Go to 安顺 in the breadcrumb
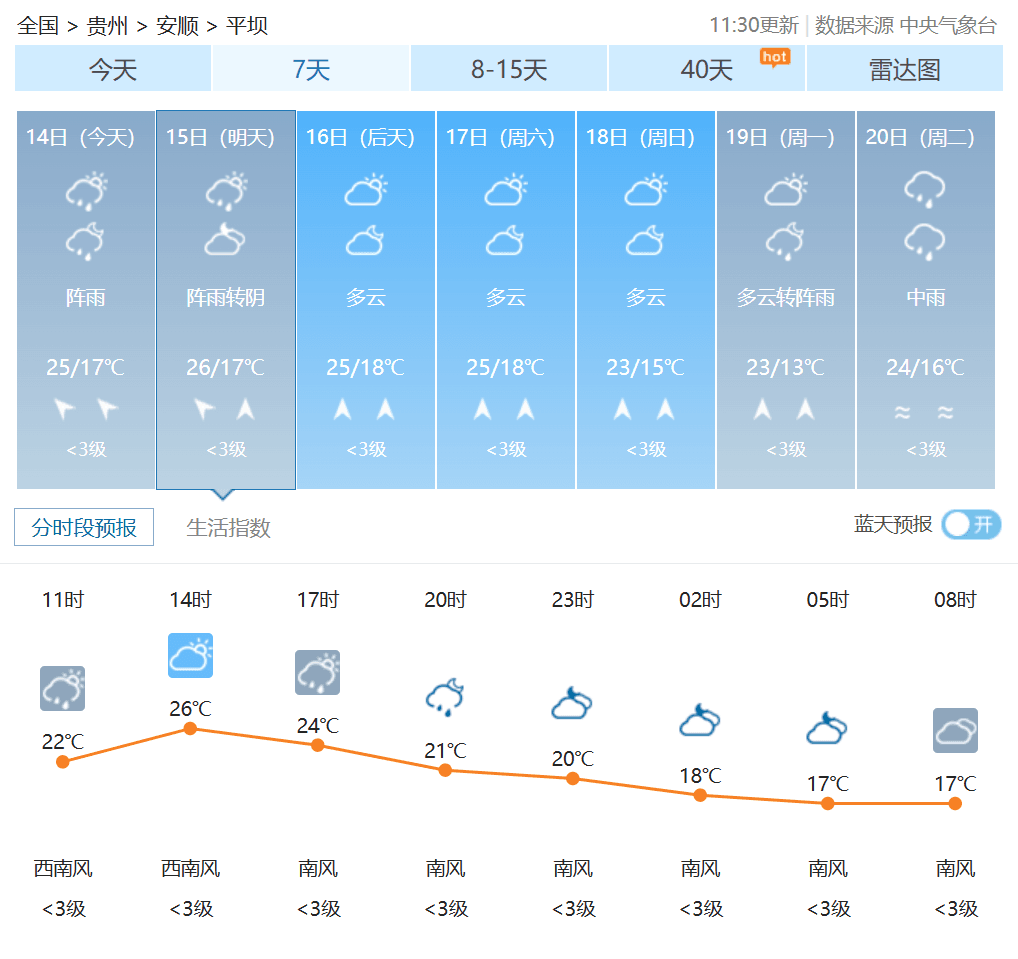The height and width of the screenshot is (959, 1018). [x=177, y=25]
